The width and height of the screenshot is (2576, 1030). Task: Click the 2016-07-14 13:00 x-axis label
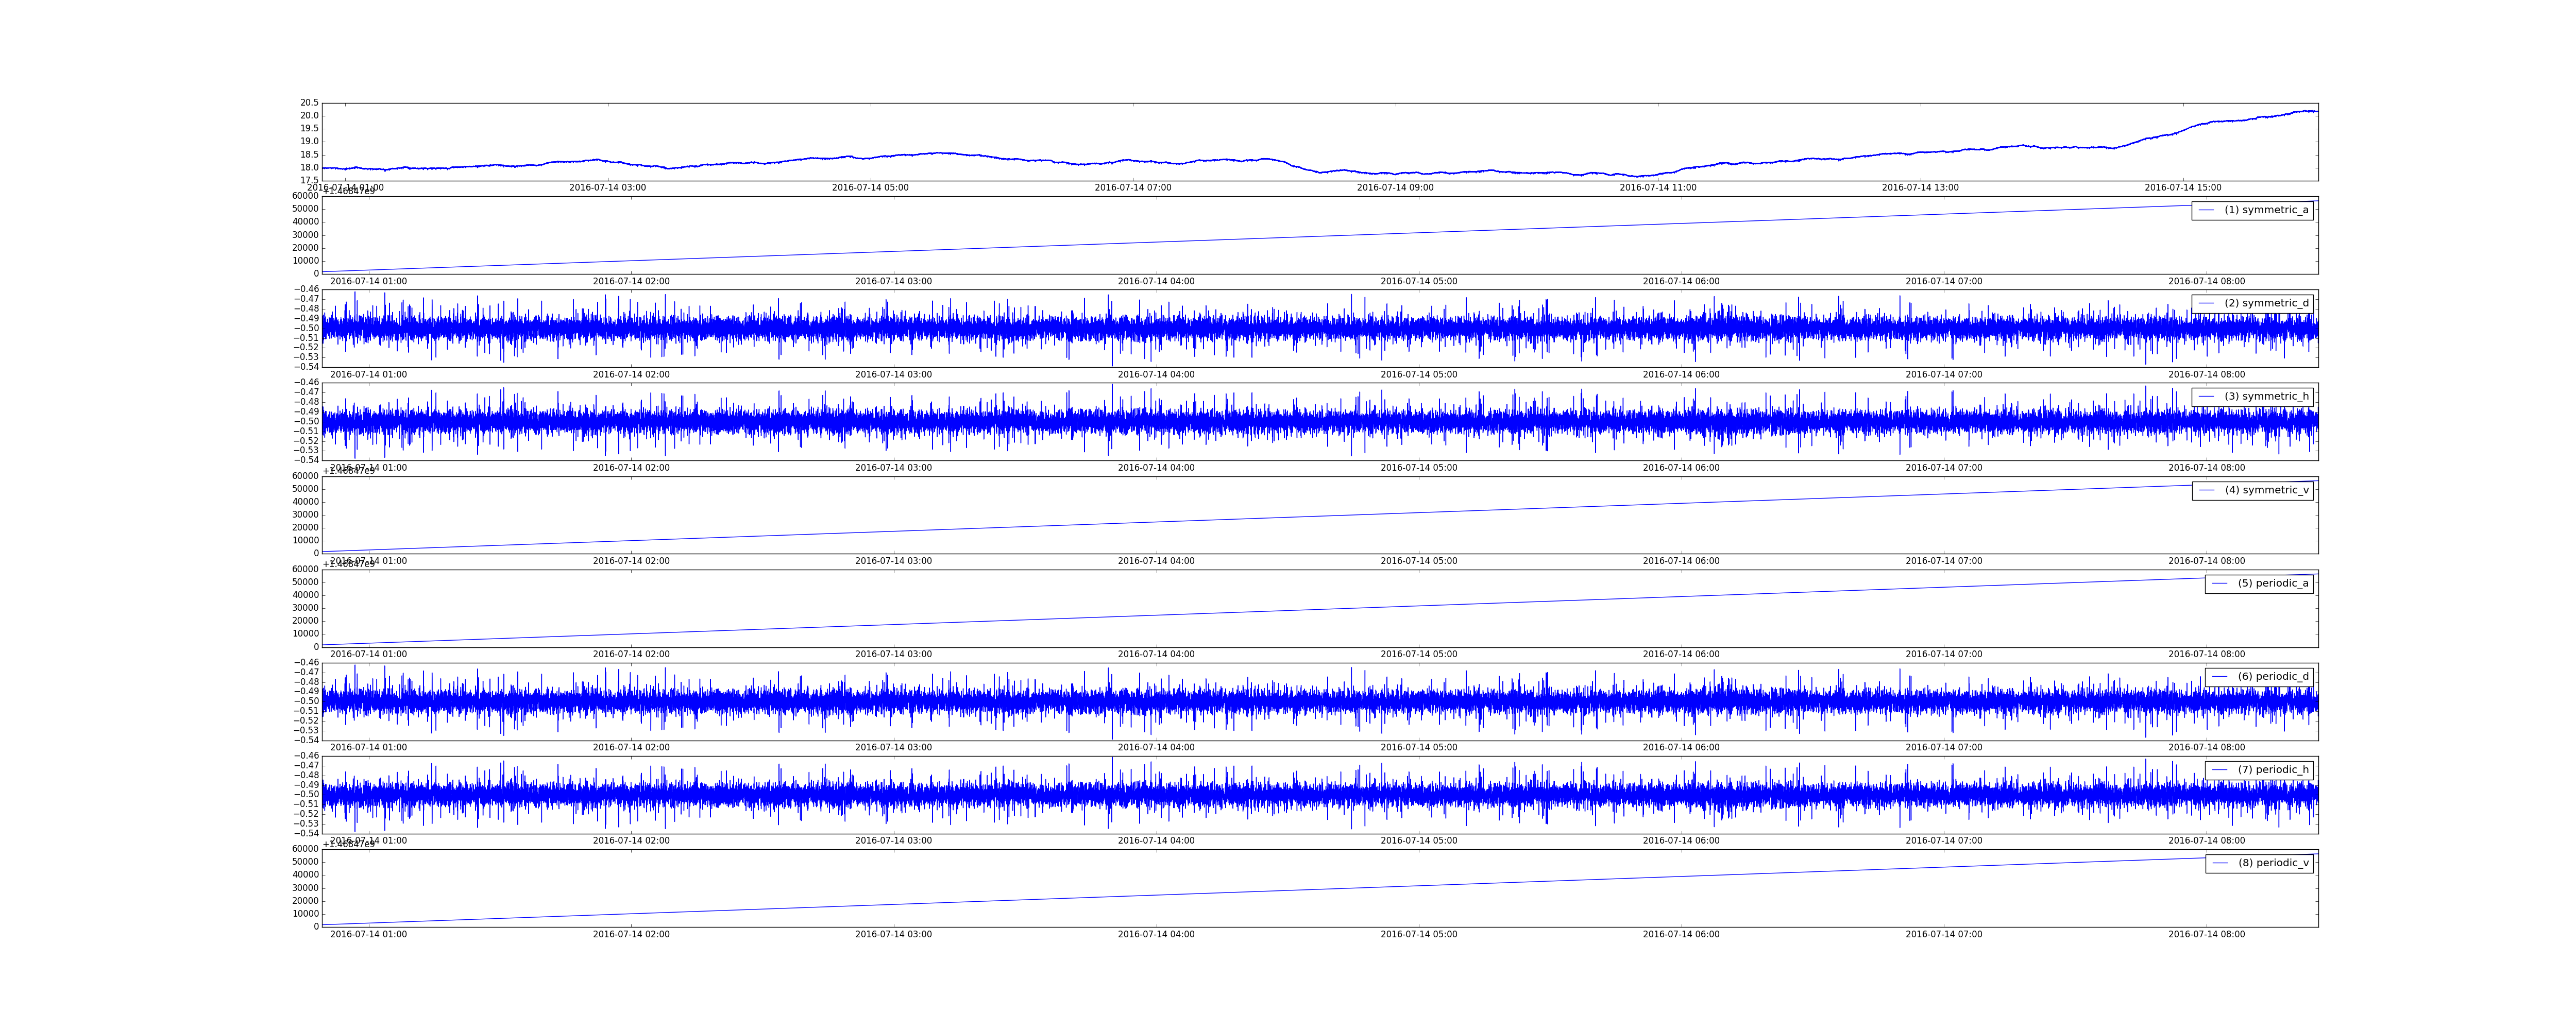point(1920,188)
